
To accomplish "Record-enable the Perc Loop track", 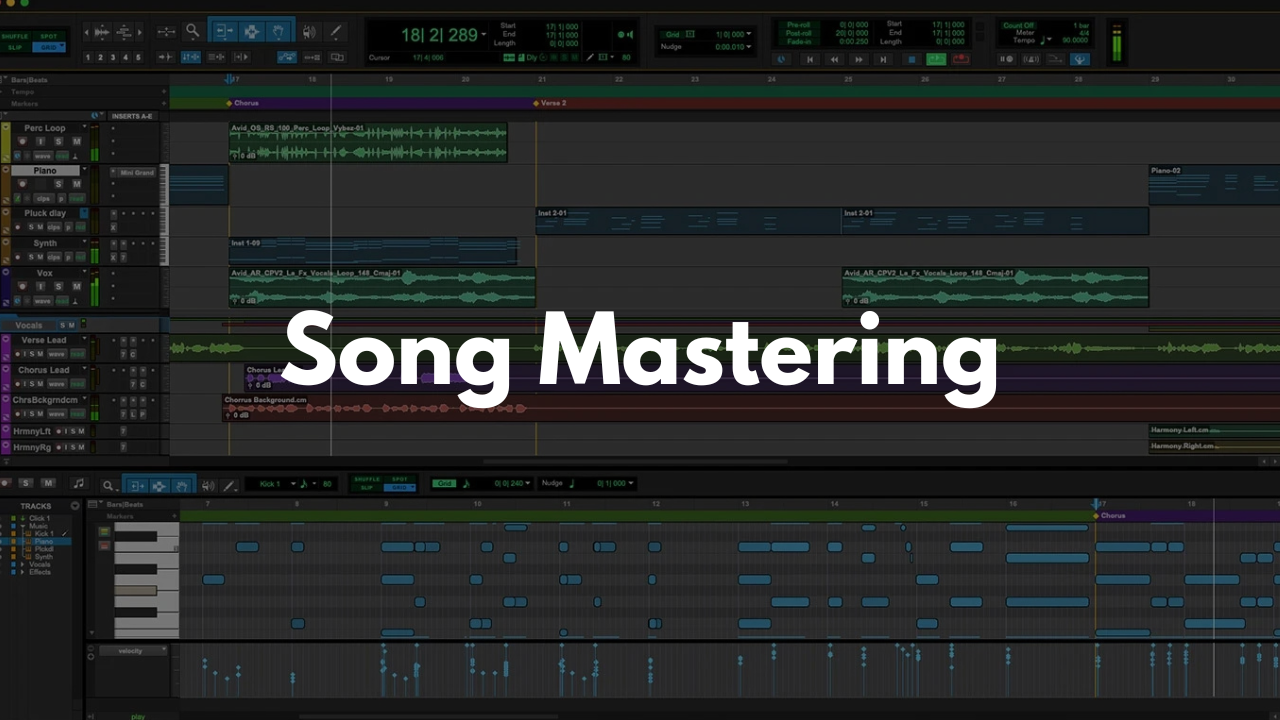I will pyautogui.click(x=23, y=141).
